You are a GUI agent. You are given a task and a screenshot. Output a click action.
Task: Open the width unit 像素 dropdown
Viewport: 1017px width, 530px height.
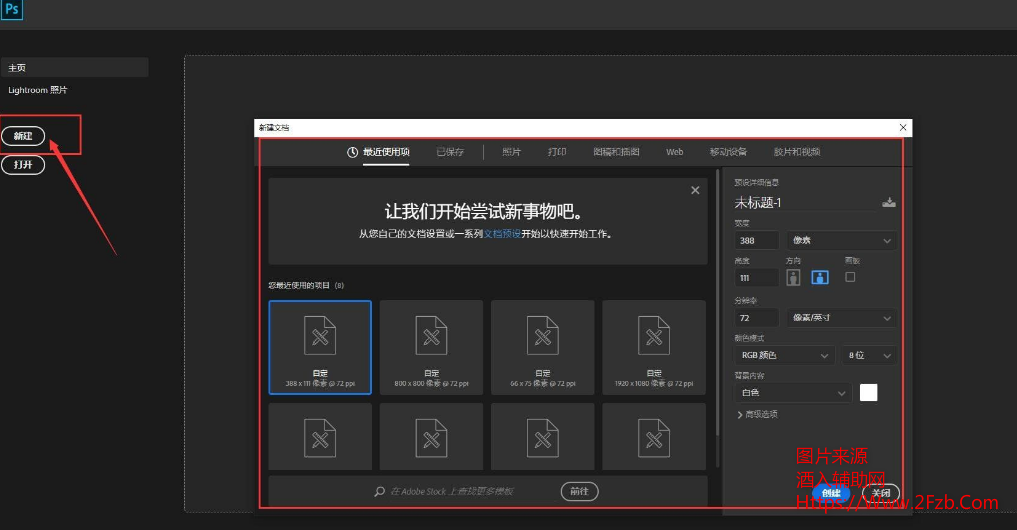coord(841,240)
